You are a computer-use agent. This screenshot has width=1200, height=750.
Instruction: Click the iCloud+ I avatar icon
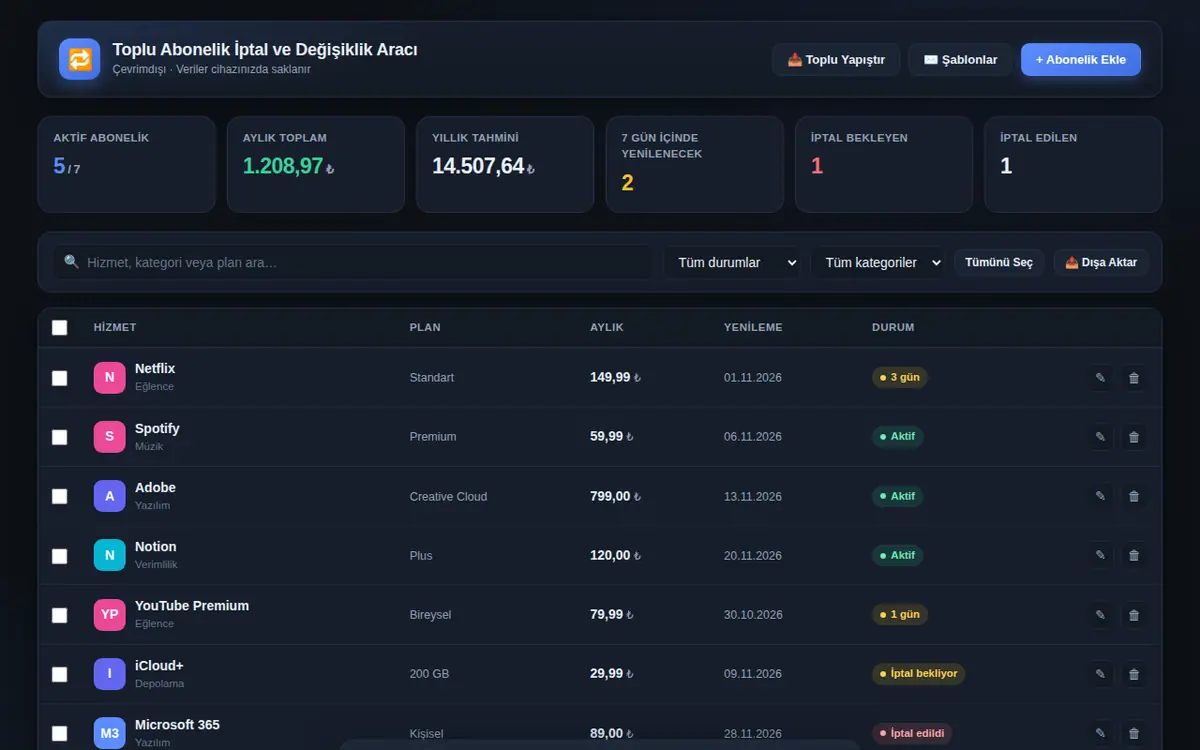pyautogui.click(x=110, y=674)
